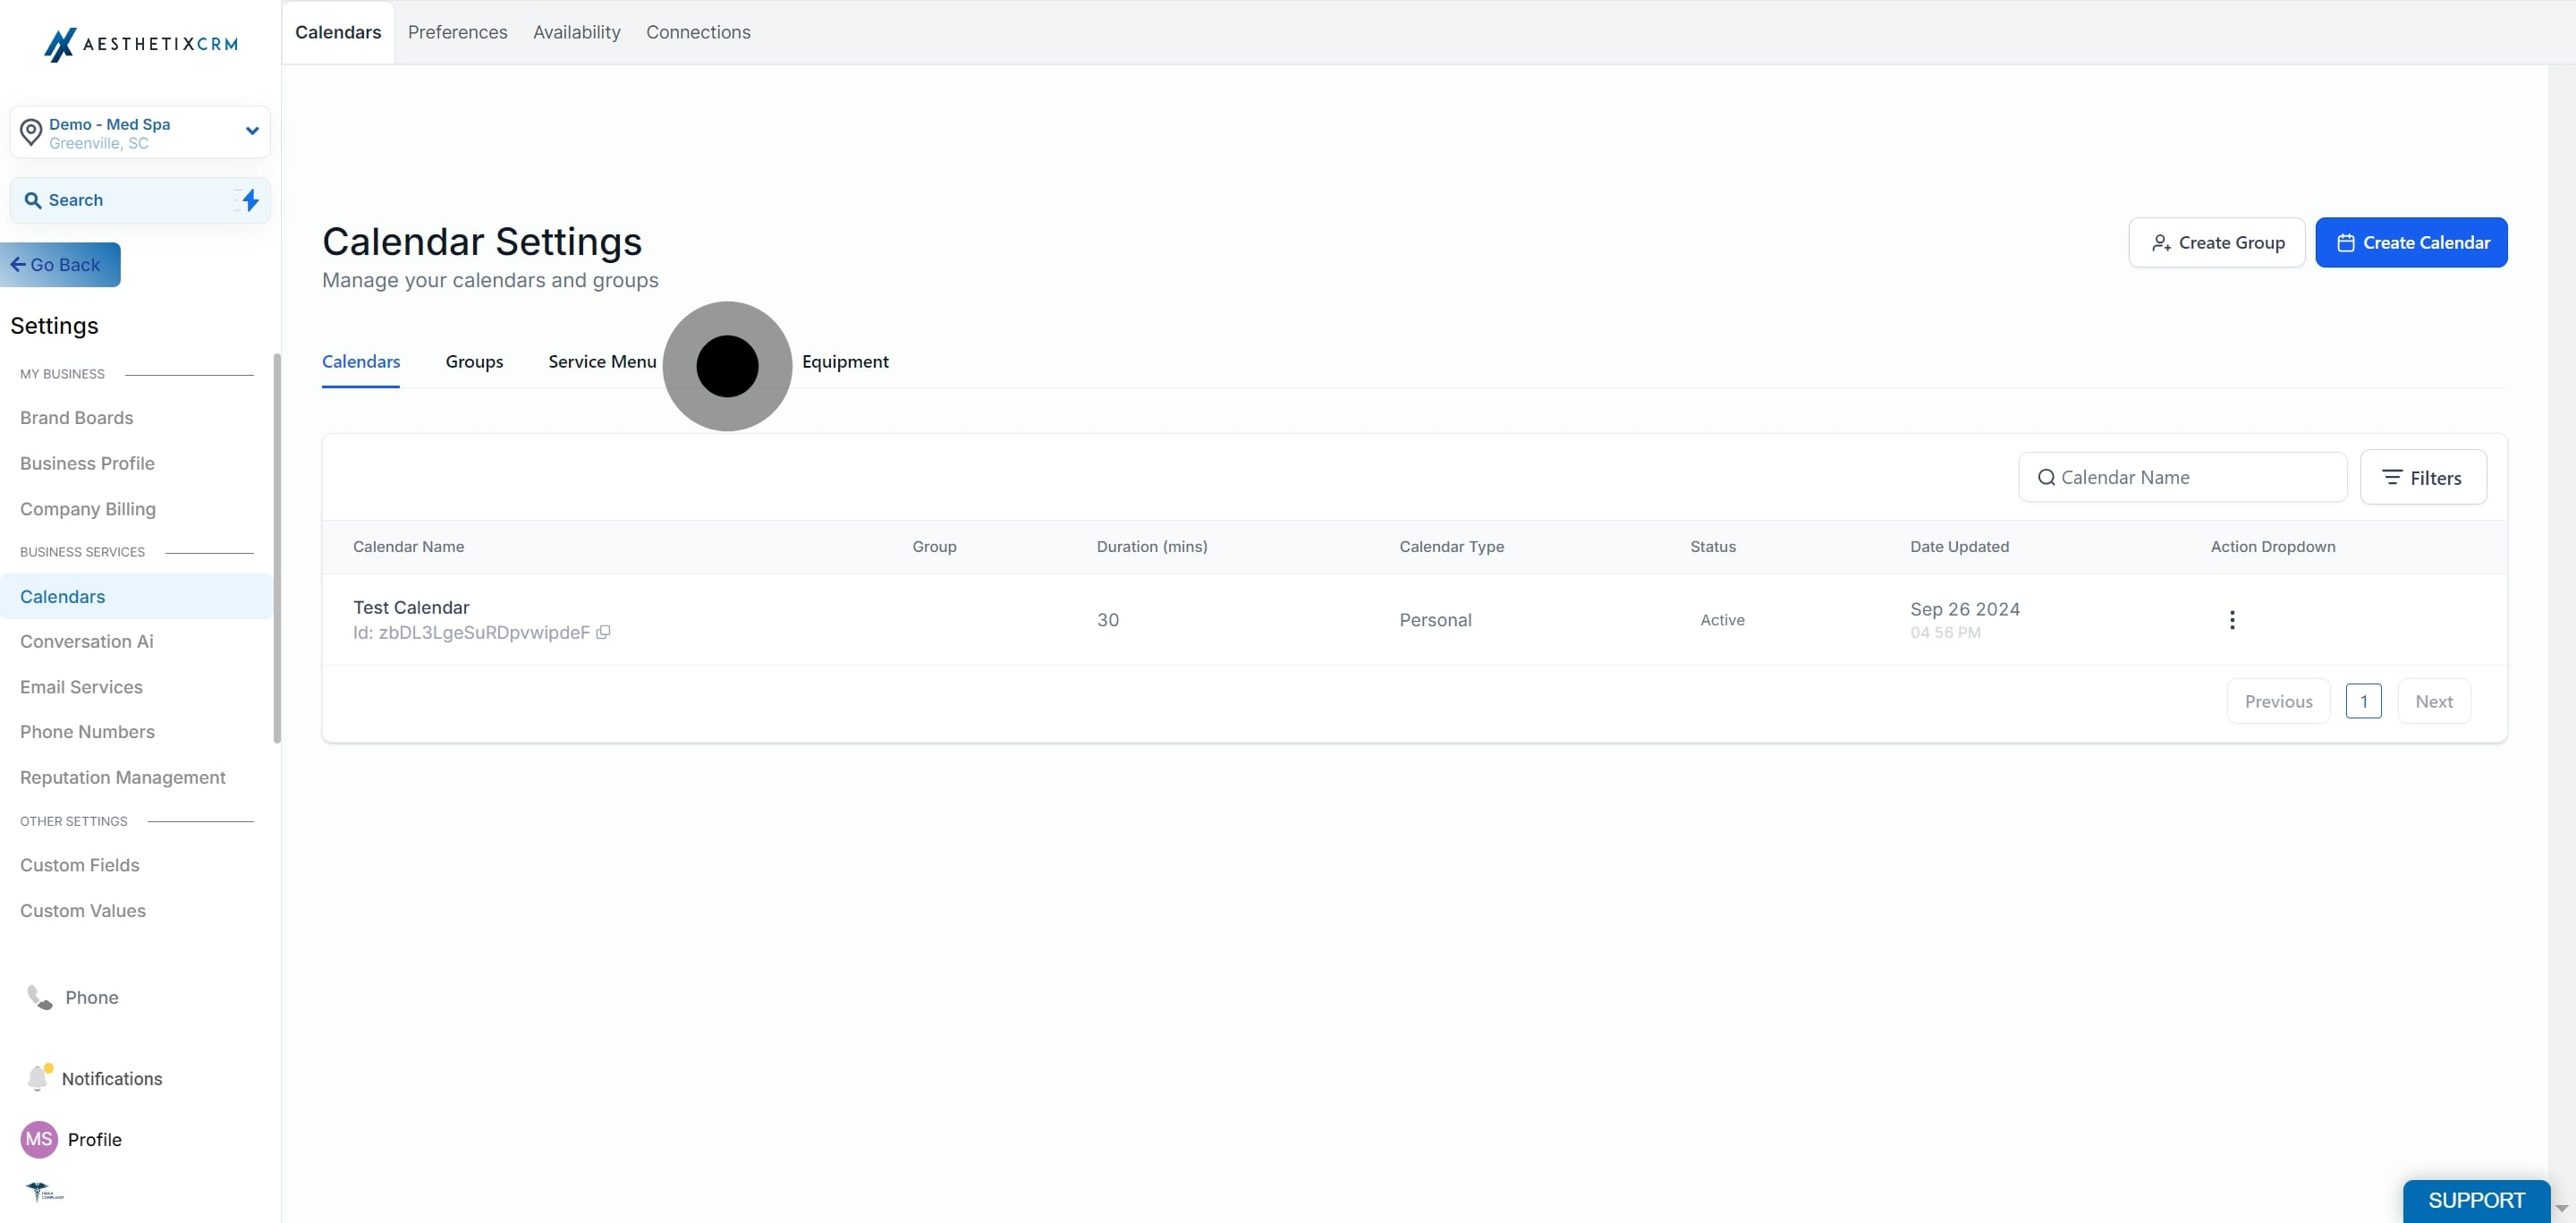The image size is (2576, 1223).
Task: Click the Create Group button
Action: [2216, 242]
